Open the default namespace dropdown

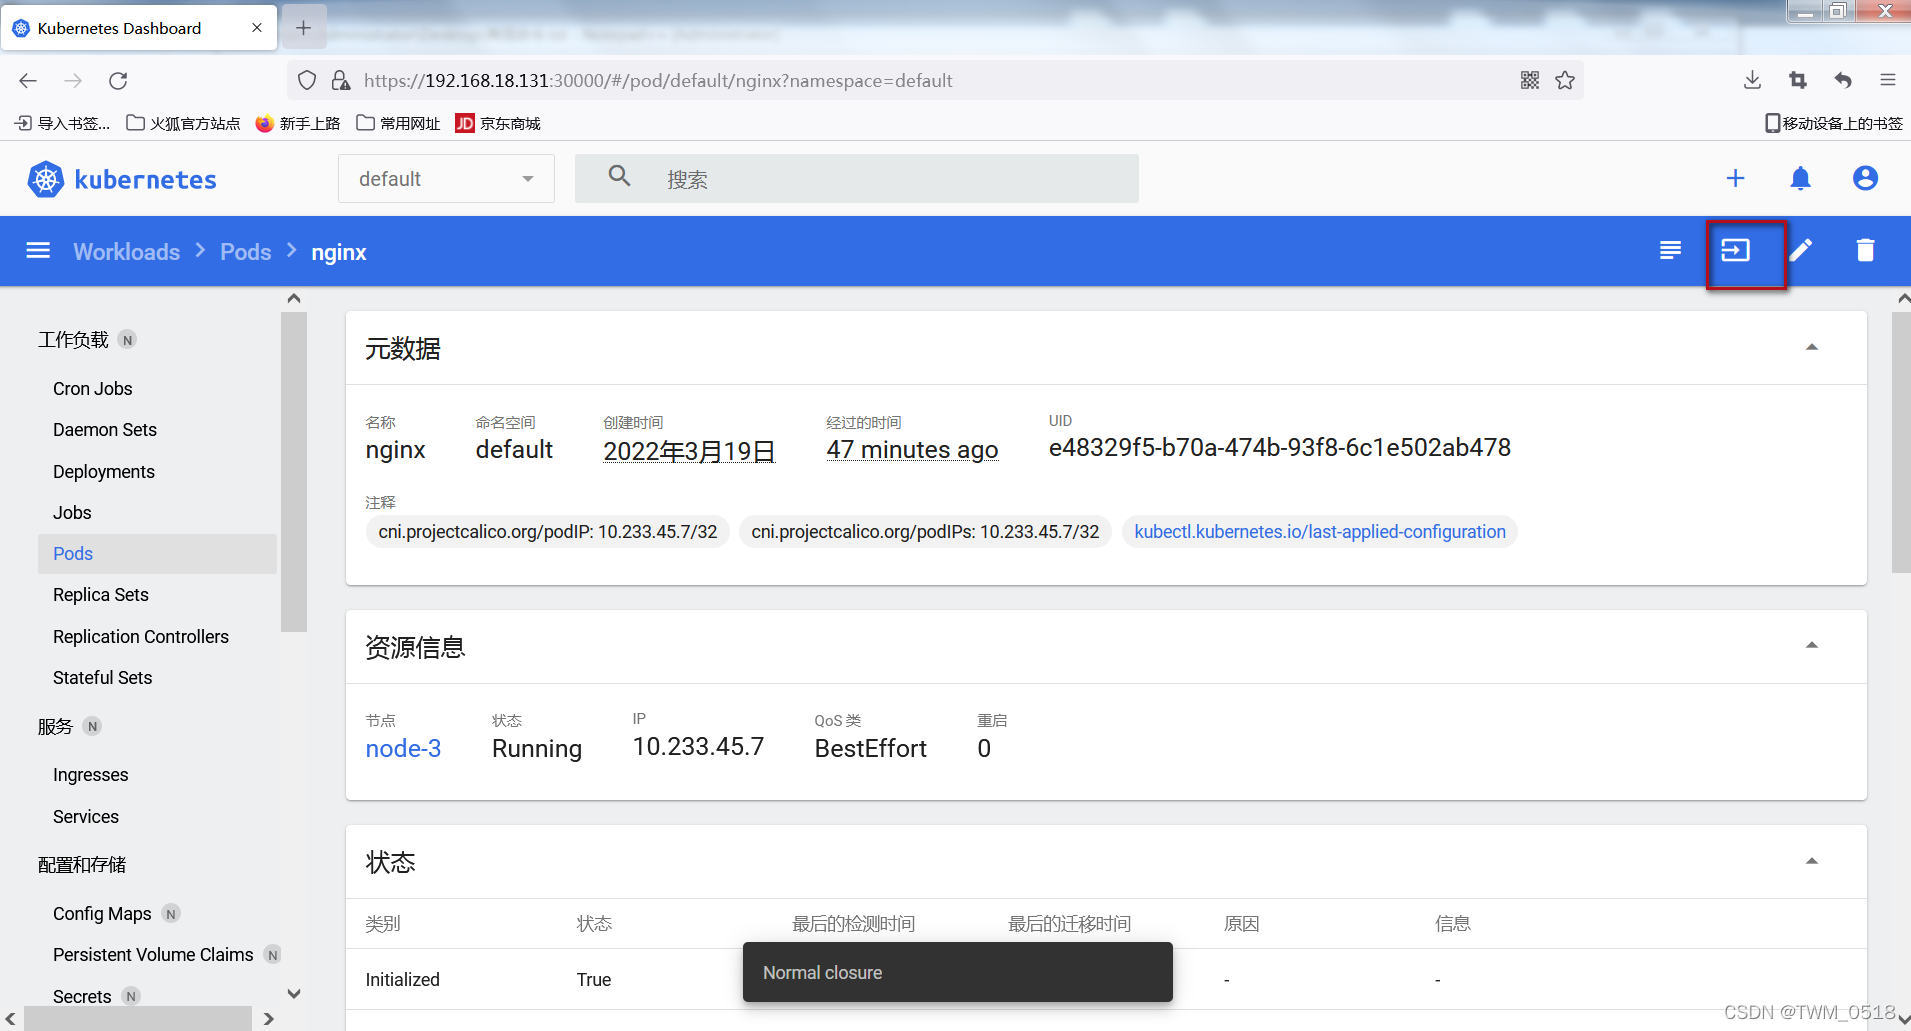pyautogui.click(x=446, y=179)
